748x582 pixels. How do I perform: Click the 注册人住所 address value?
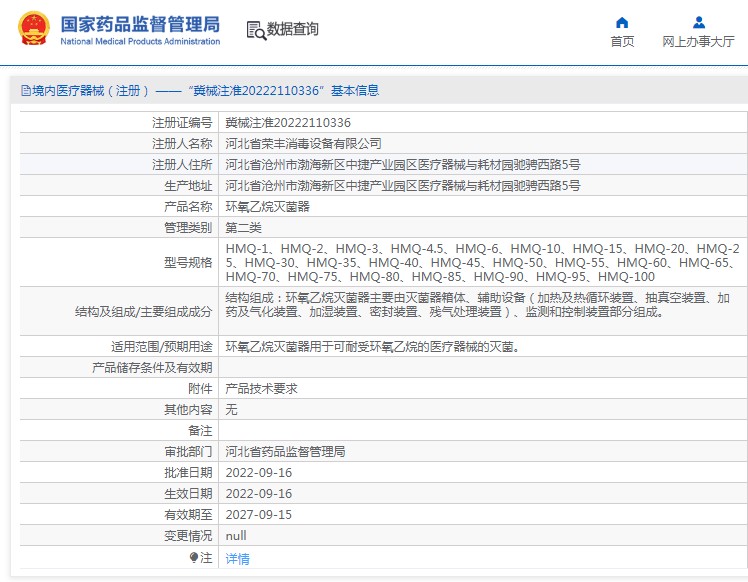[x=403, y=165]
